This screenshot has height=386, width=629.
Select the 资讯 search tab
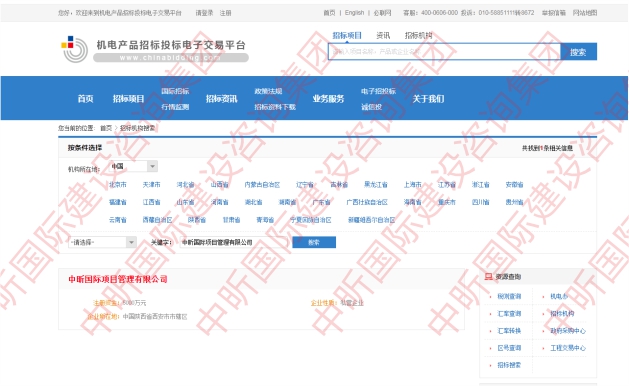(383, 35)
